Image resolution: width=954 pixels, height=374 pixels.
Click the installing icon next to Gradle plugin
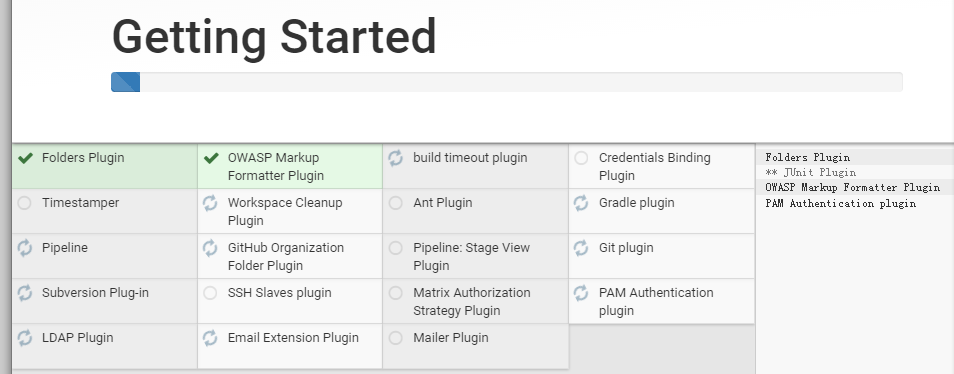(x=581, y=203)
